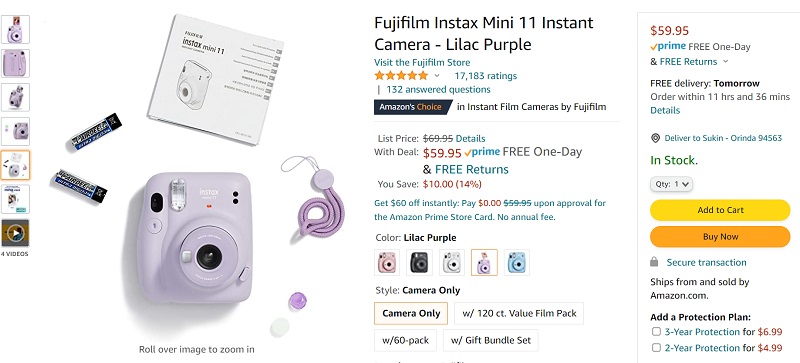
Task: Play the product videos thumbnail
Action: click(15, 233)
